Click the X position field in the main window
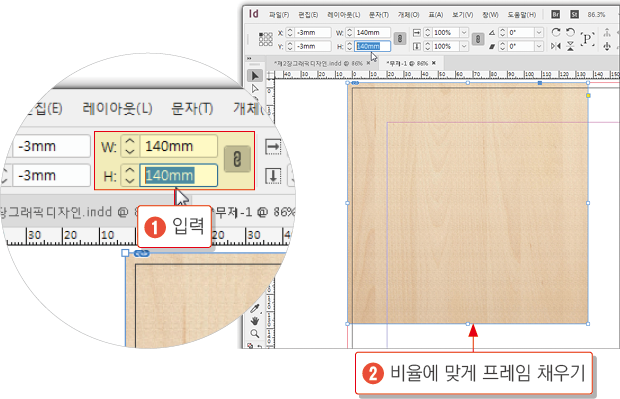 (x=313, y=32)
